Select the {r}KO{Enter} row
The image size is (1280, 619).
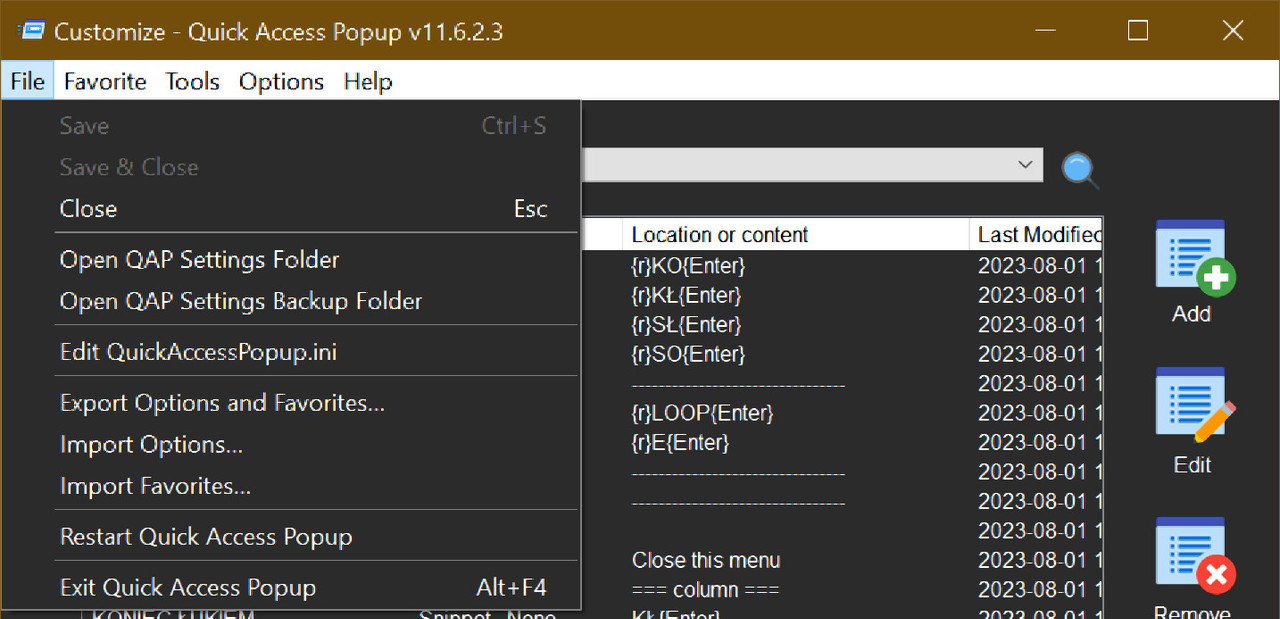(689, 267)
